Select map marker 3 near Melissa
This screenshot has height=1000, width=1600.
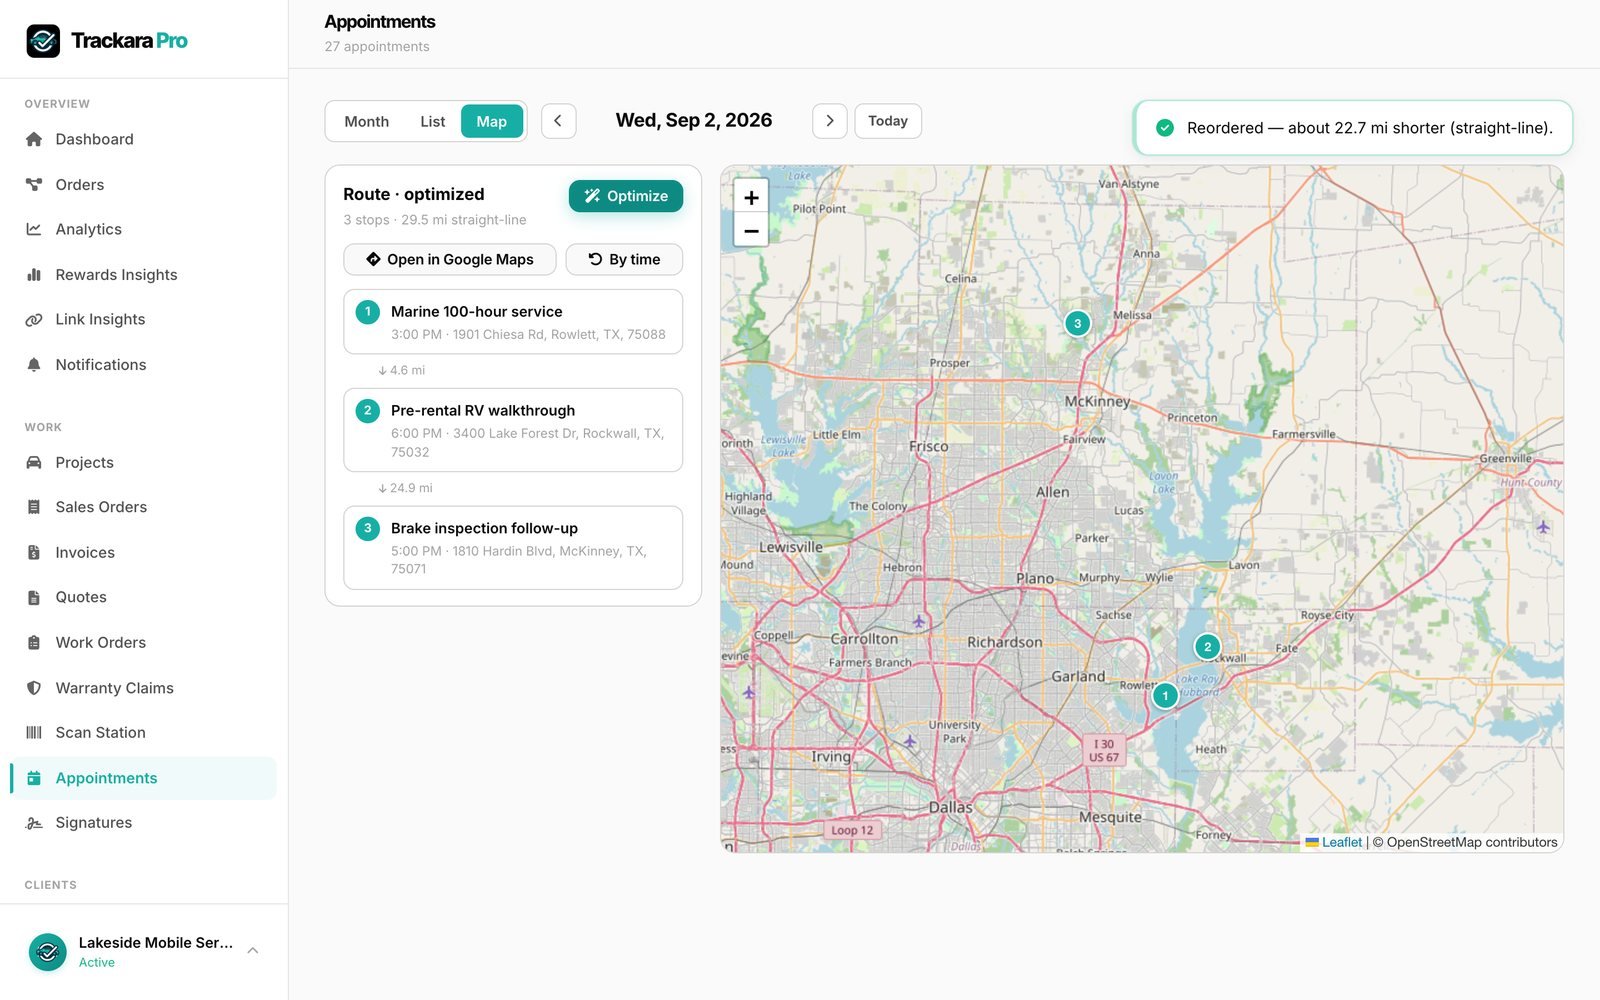tap(1077, 323)
